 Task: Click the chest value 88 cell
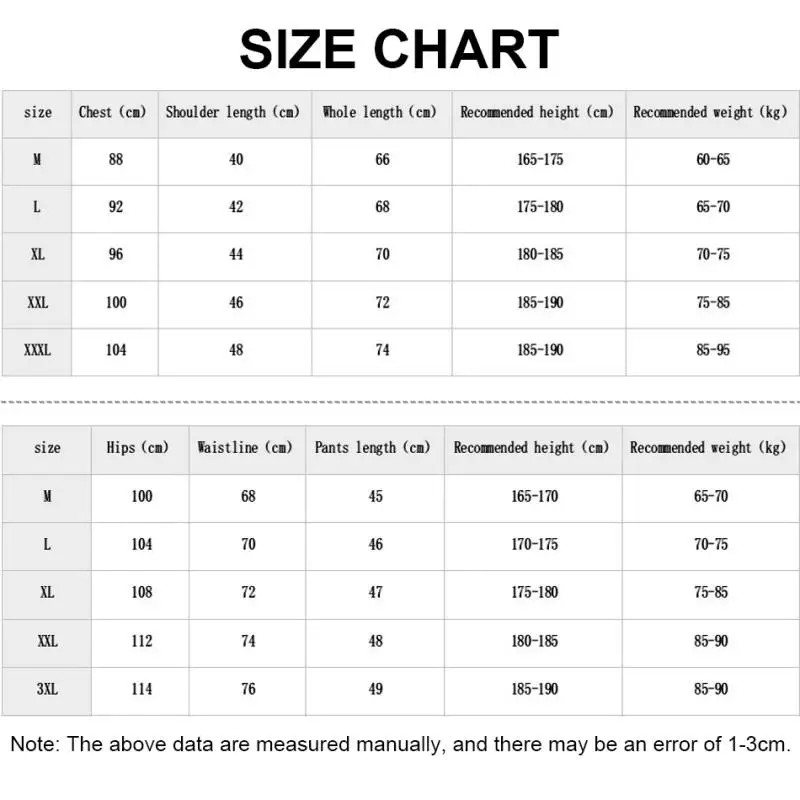tap(116, 159)
